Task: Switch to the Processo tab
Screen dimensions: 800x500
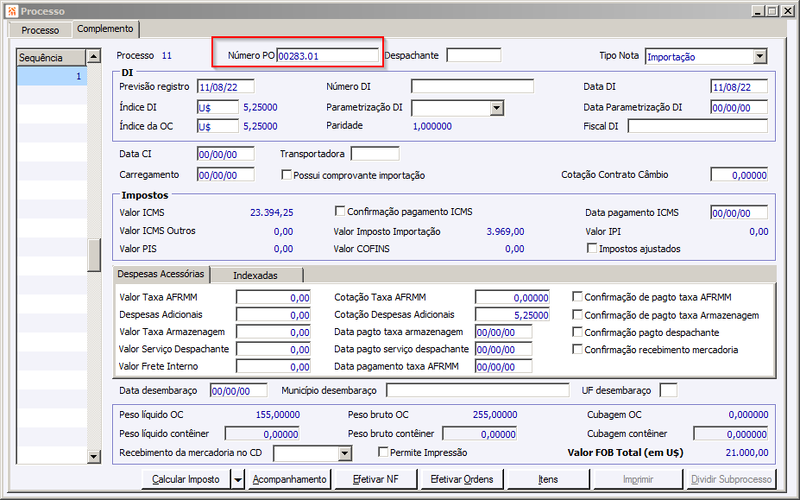Action: click(x=40, y=30)
